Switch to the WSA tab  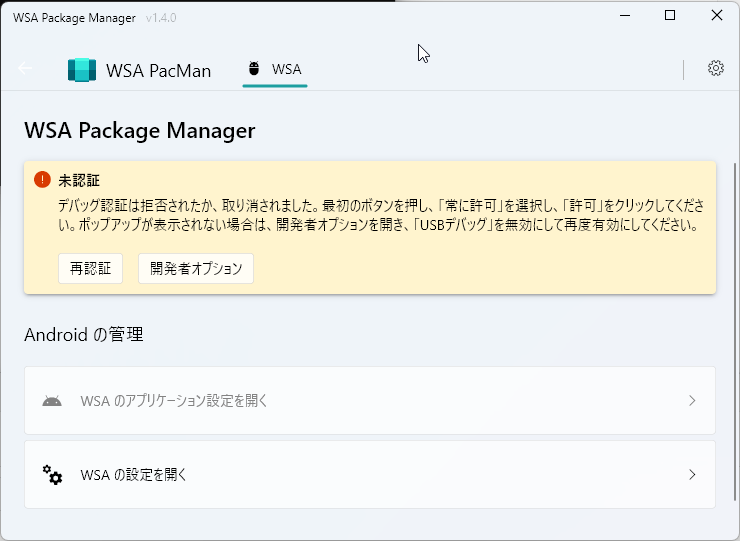pyautogui.click(x=275, y=70)
